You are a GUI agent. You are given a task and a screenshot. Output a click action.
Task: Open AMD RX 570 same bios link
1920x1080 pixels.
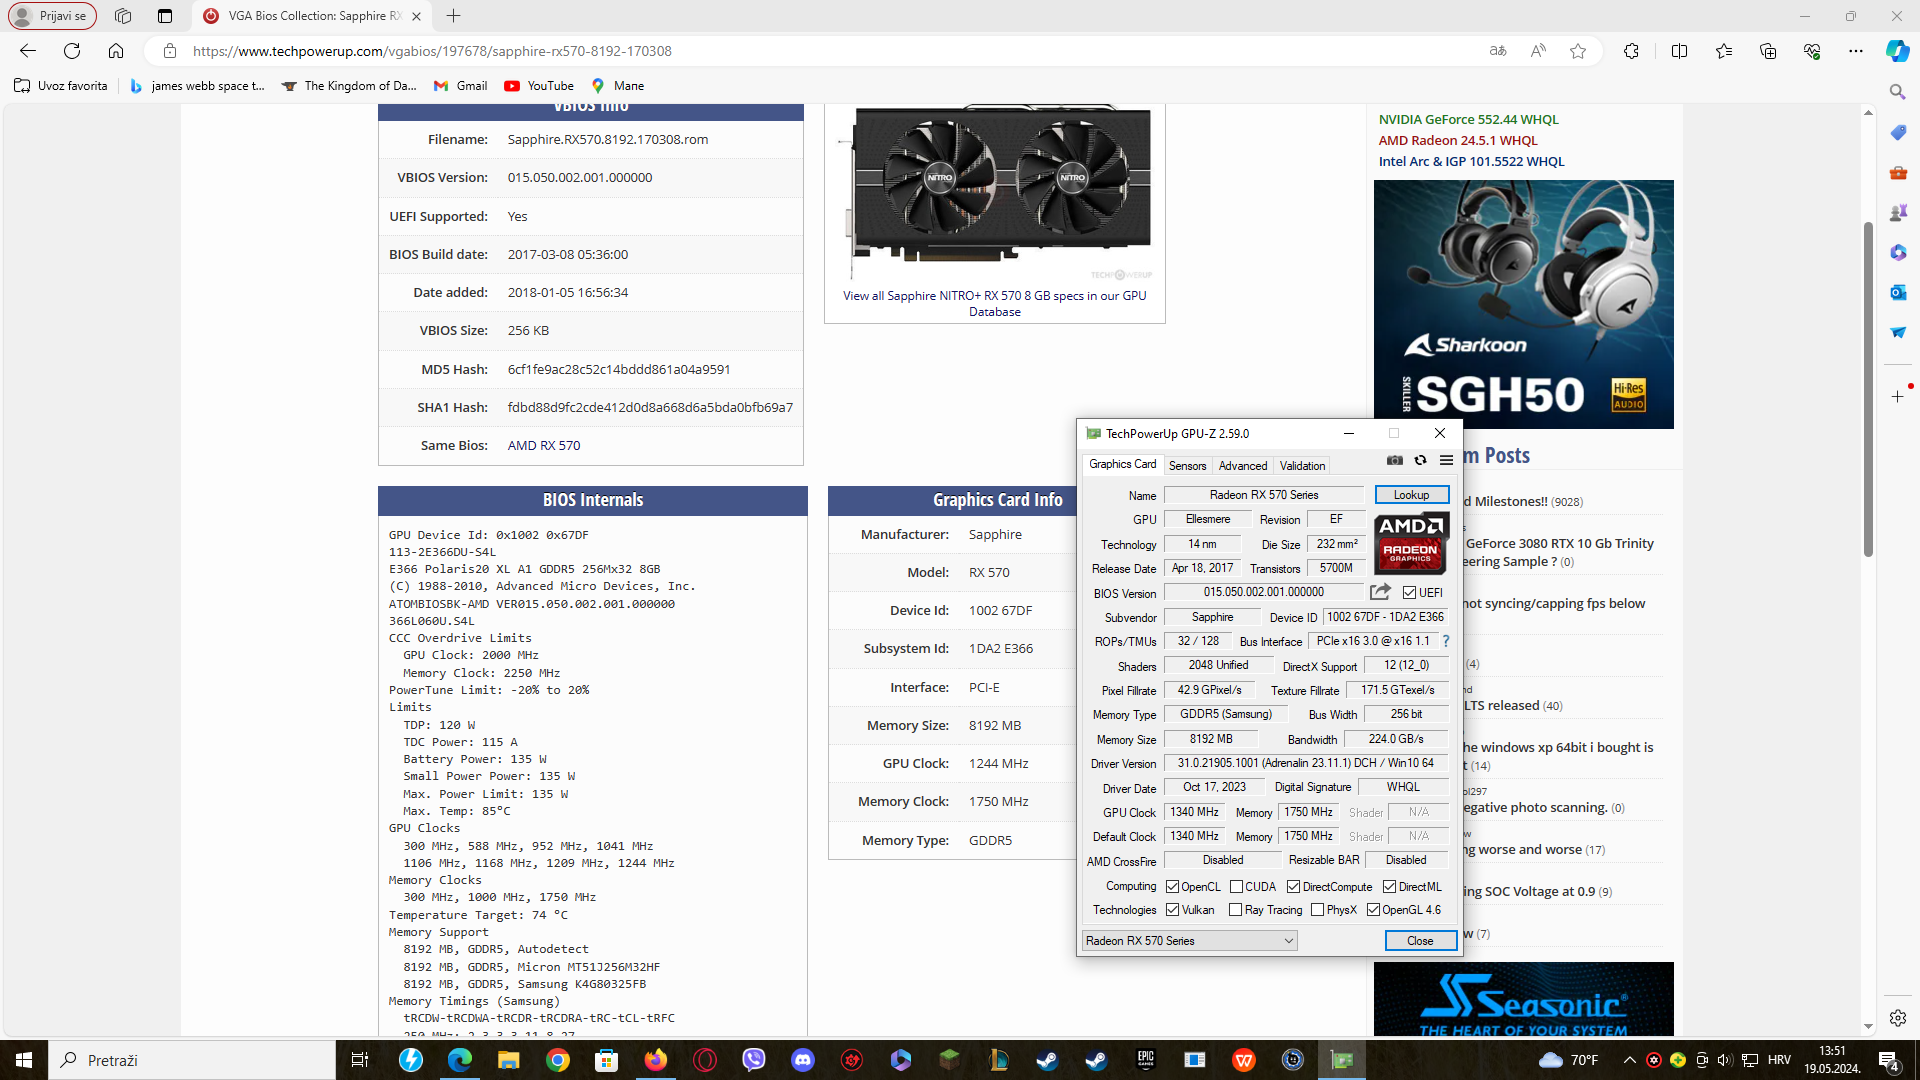coord(543,446)
